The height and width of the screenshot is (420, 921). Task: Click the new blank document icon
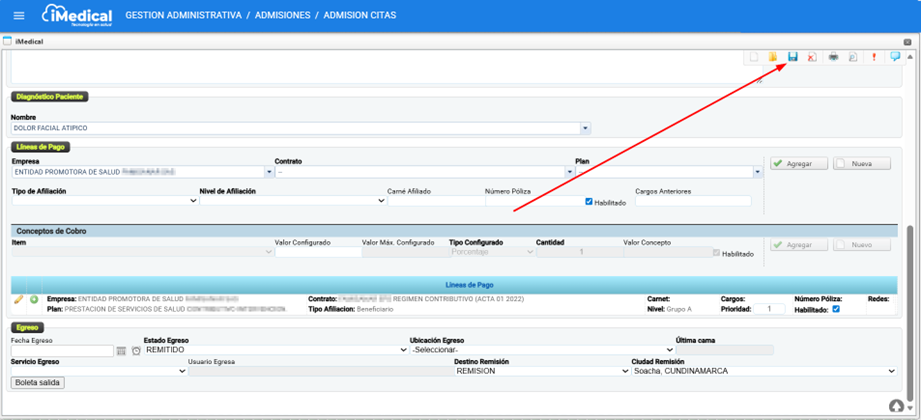pyautogui.click(x=755, y=58)
